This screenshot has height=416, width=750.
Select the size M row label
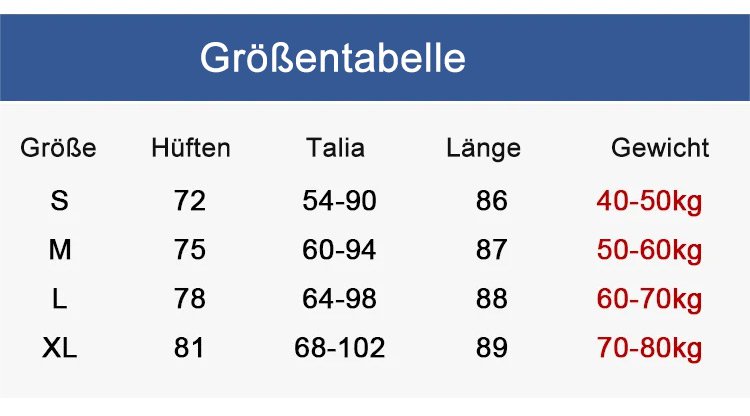point(59,250)
